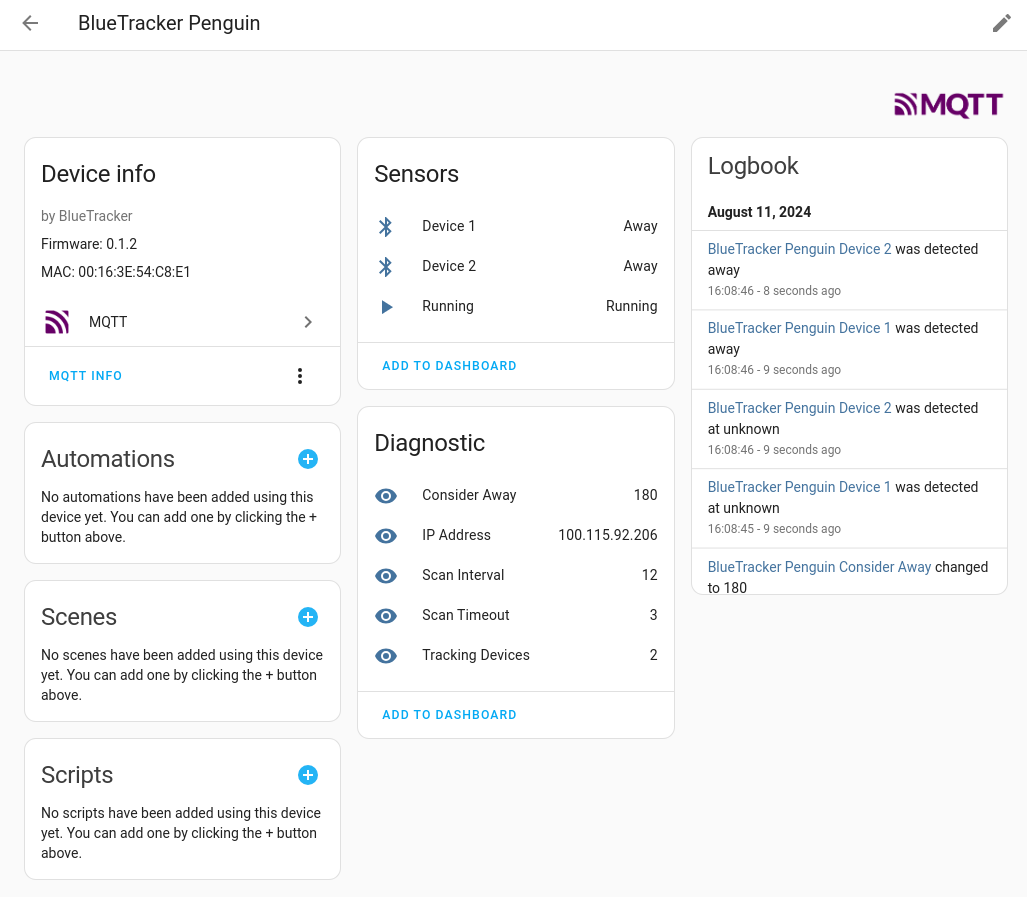Add a new scene with plus icon
Image resolution: width=1027 pixels, height=897 pixels.
click(308, 617)
